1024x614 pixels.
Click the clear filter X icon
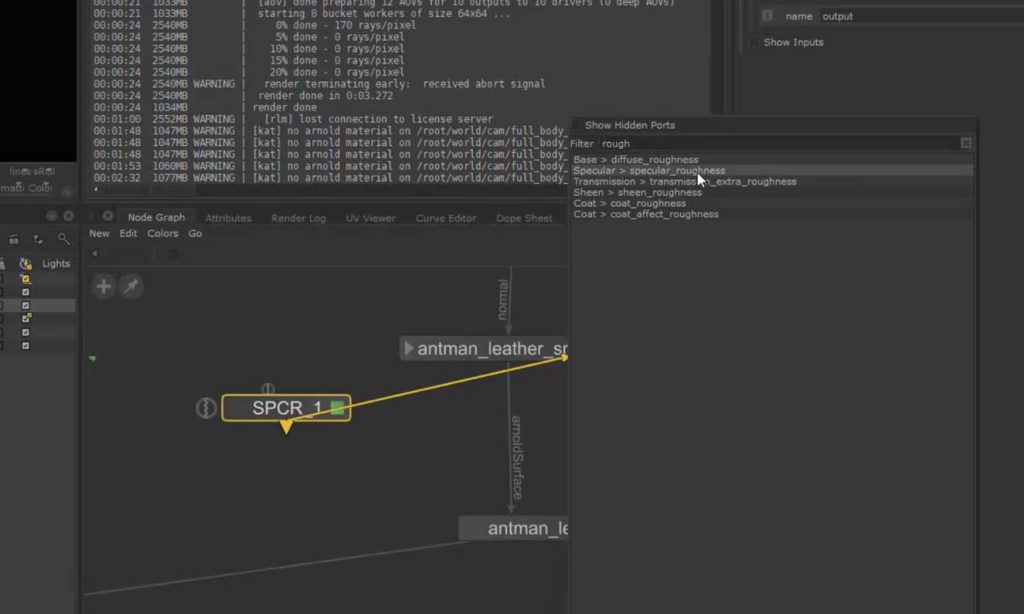tap(966, 144)
